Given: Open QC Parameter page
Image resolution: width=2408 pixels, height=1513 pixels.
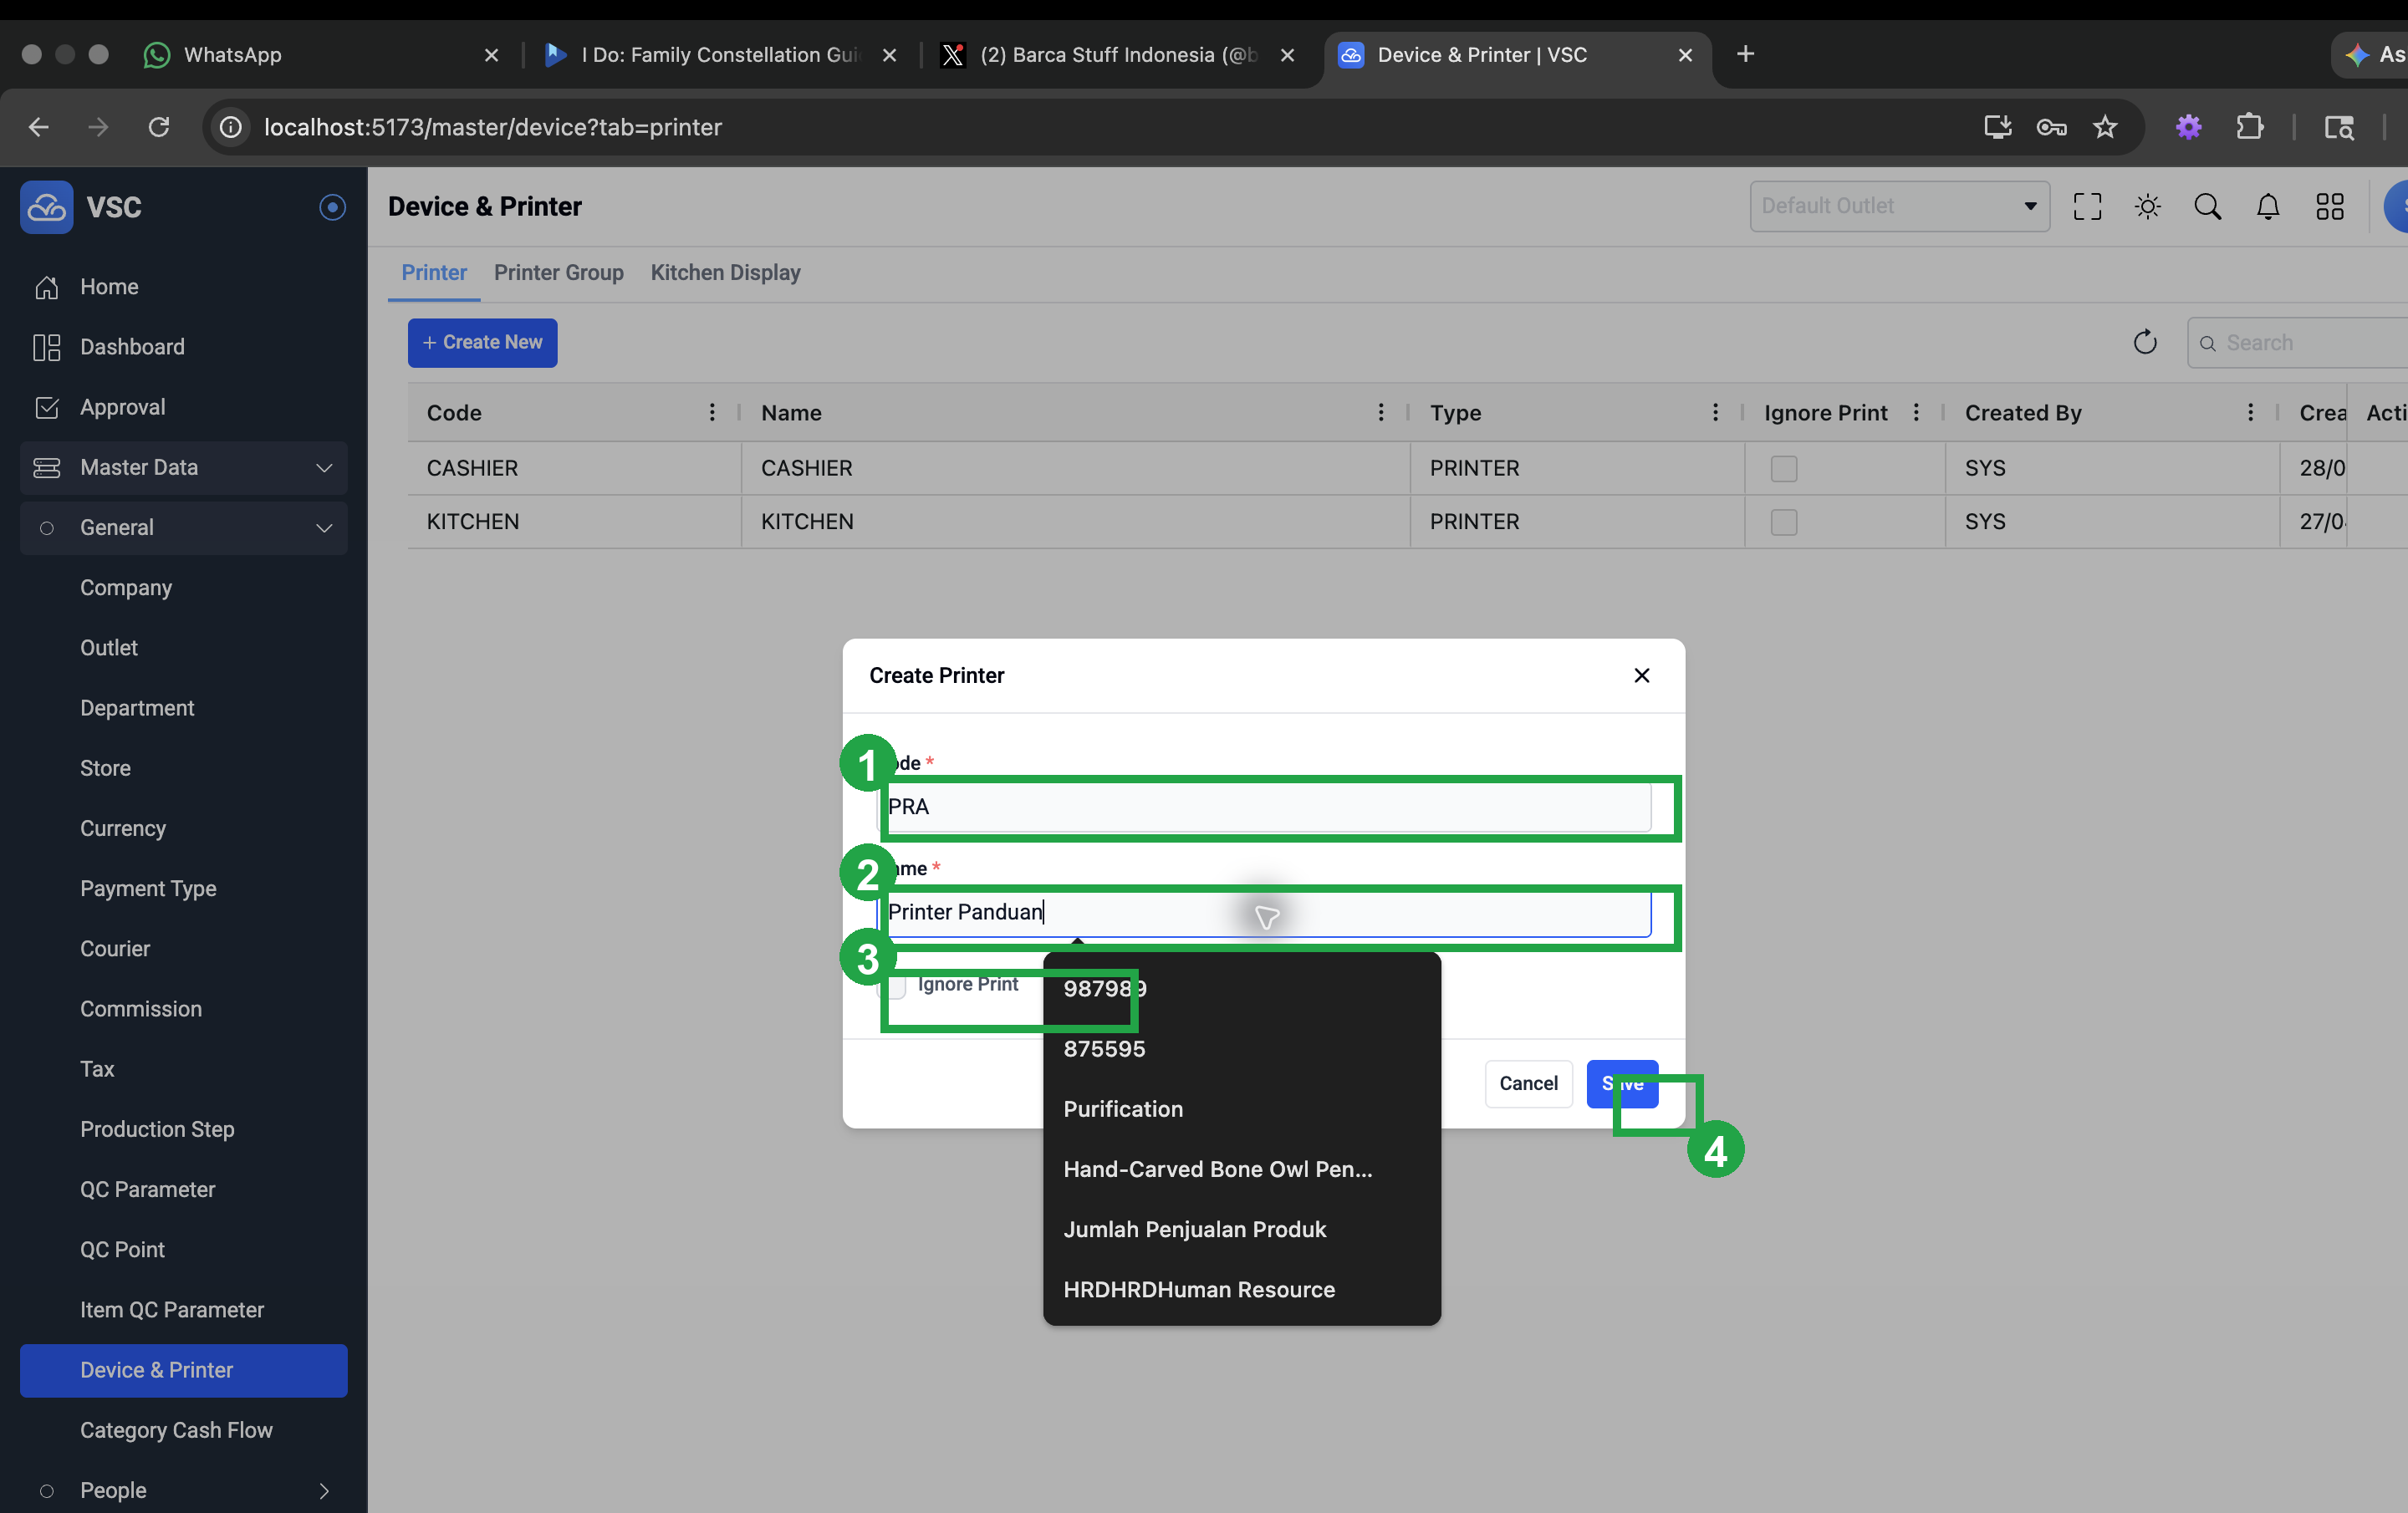Looking at the screenshot, I should 148,1189.
